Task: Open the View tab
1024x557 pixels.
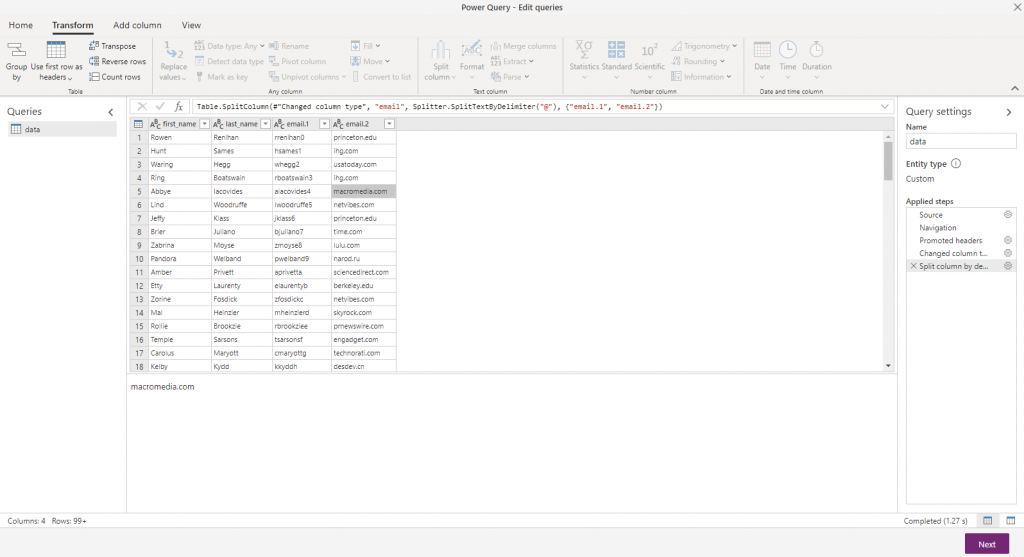Action: click(x=191, y=25)
